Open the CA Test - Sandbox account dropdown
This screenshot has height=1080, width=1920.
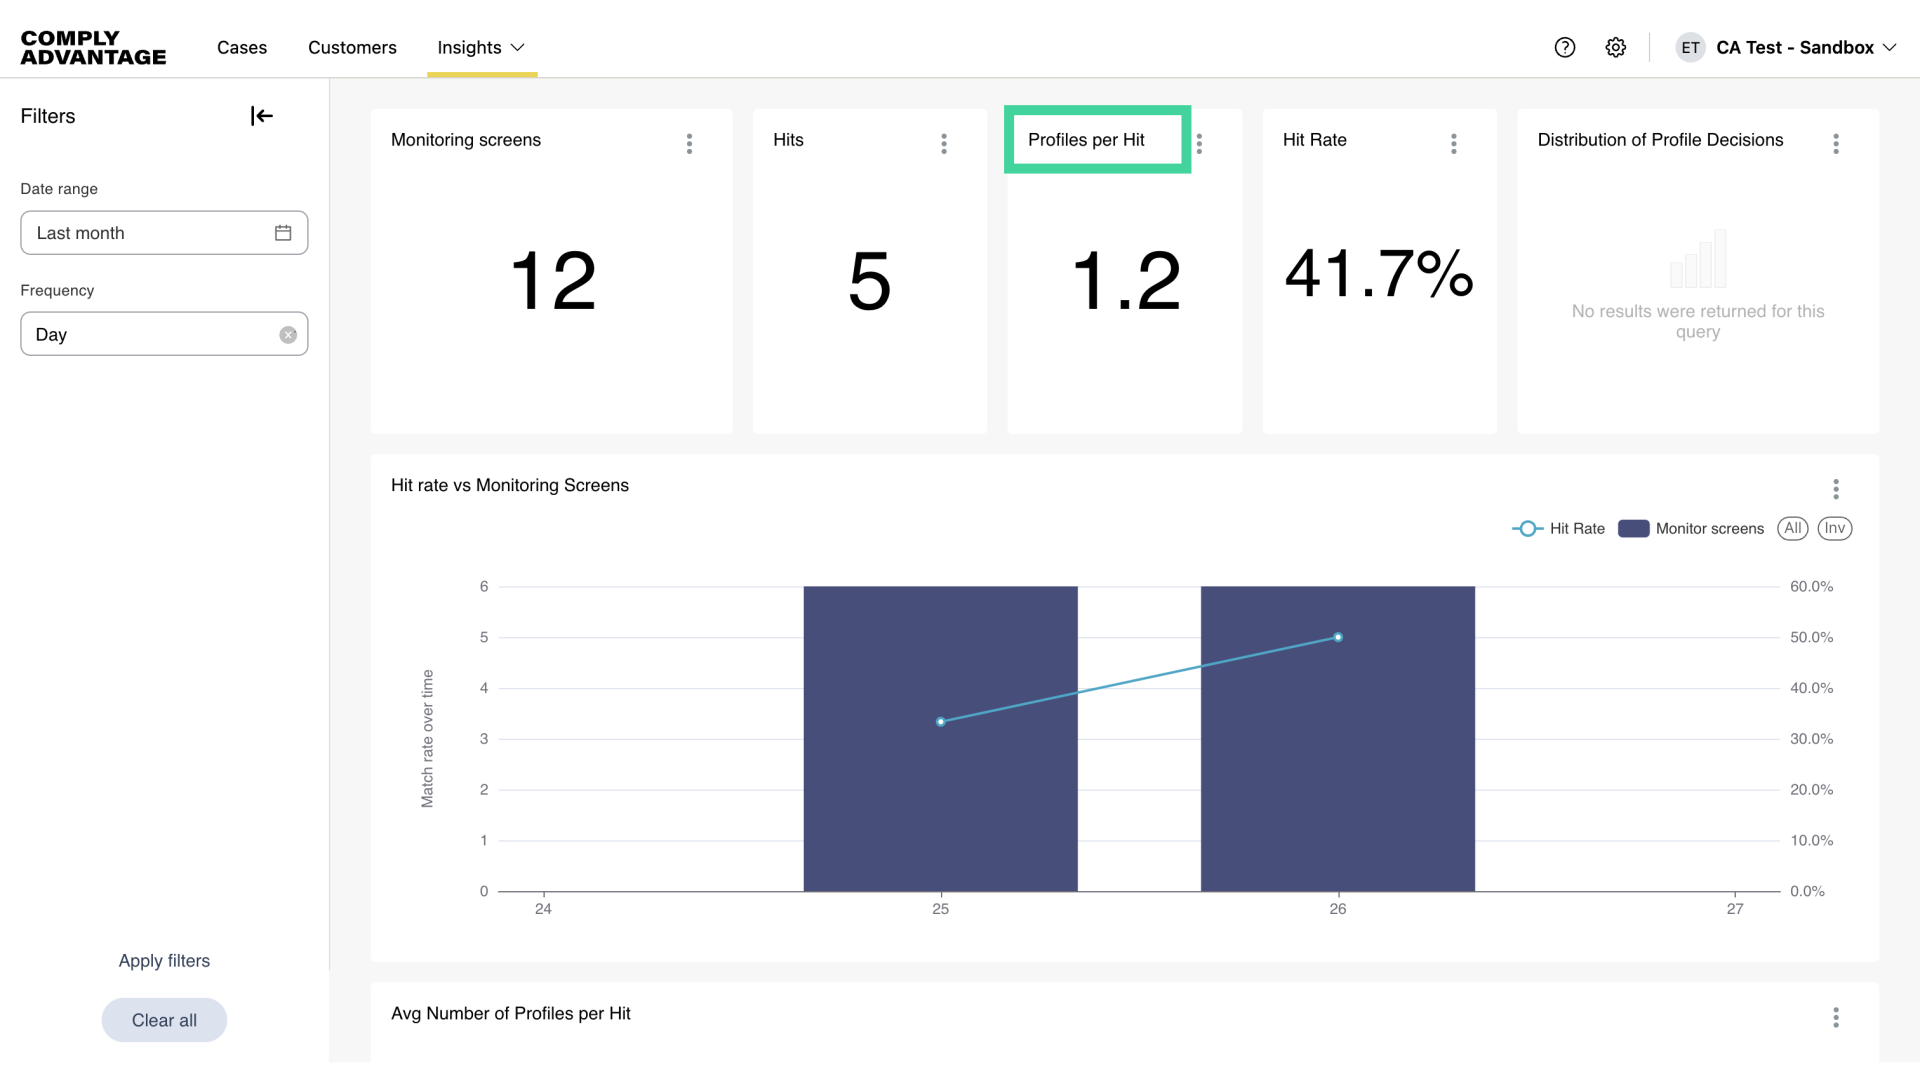pos(1795,47)
